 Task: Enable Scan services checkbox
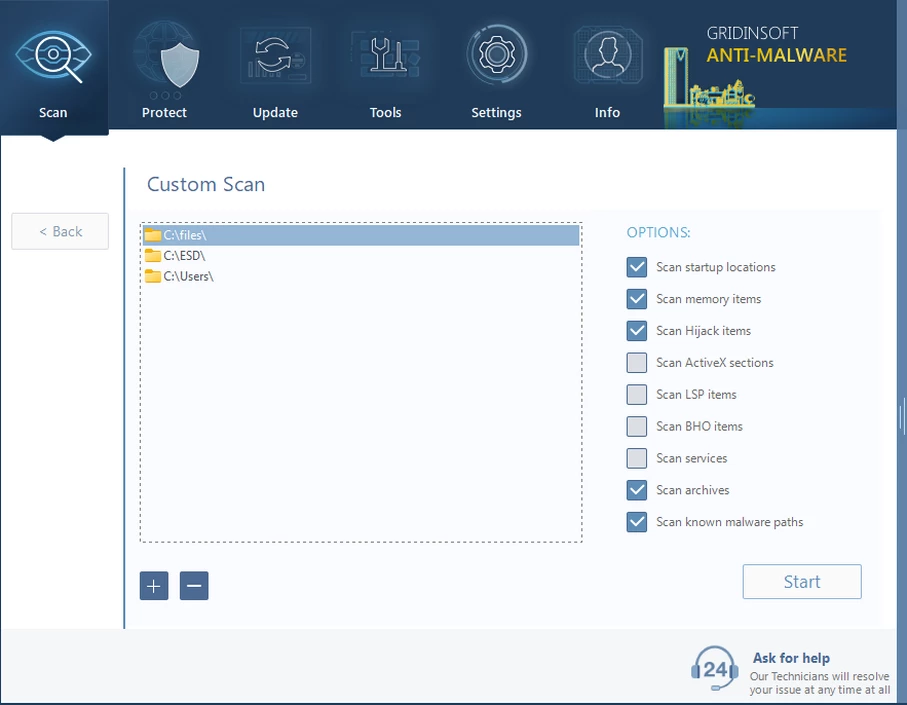[x=637, y=458]
